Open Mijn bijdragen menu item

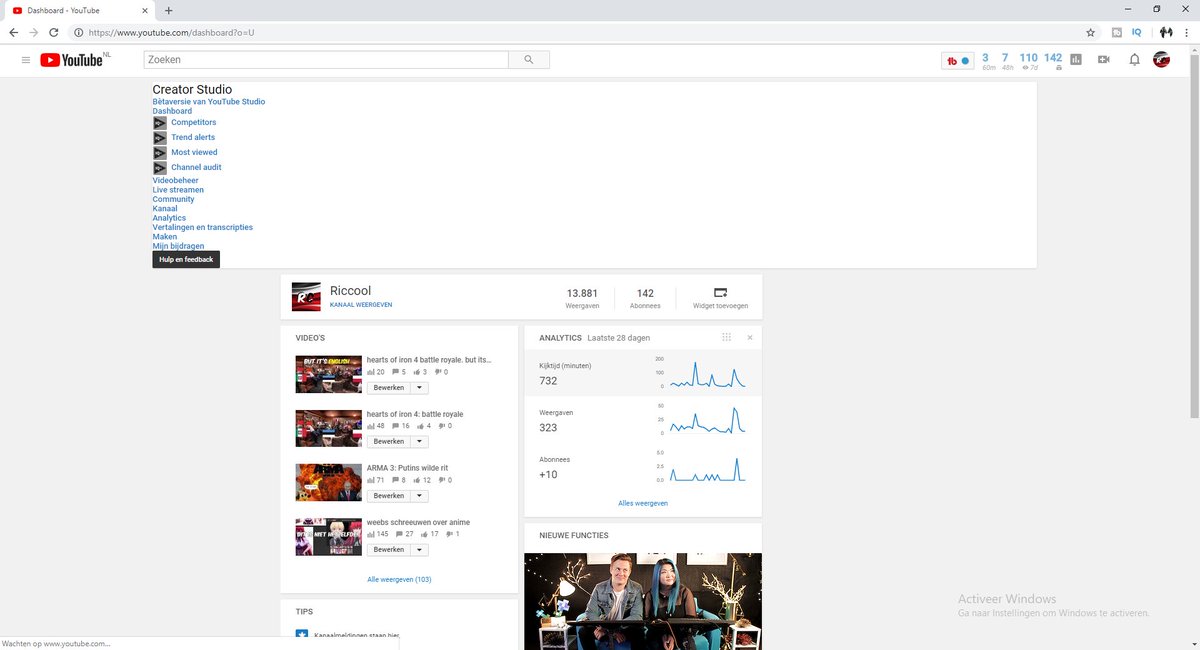click(x=178, y=246)
